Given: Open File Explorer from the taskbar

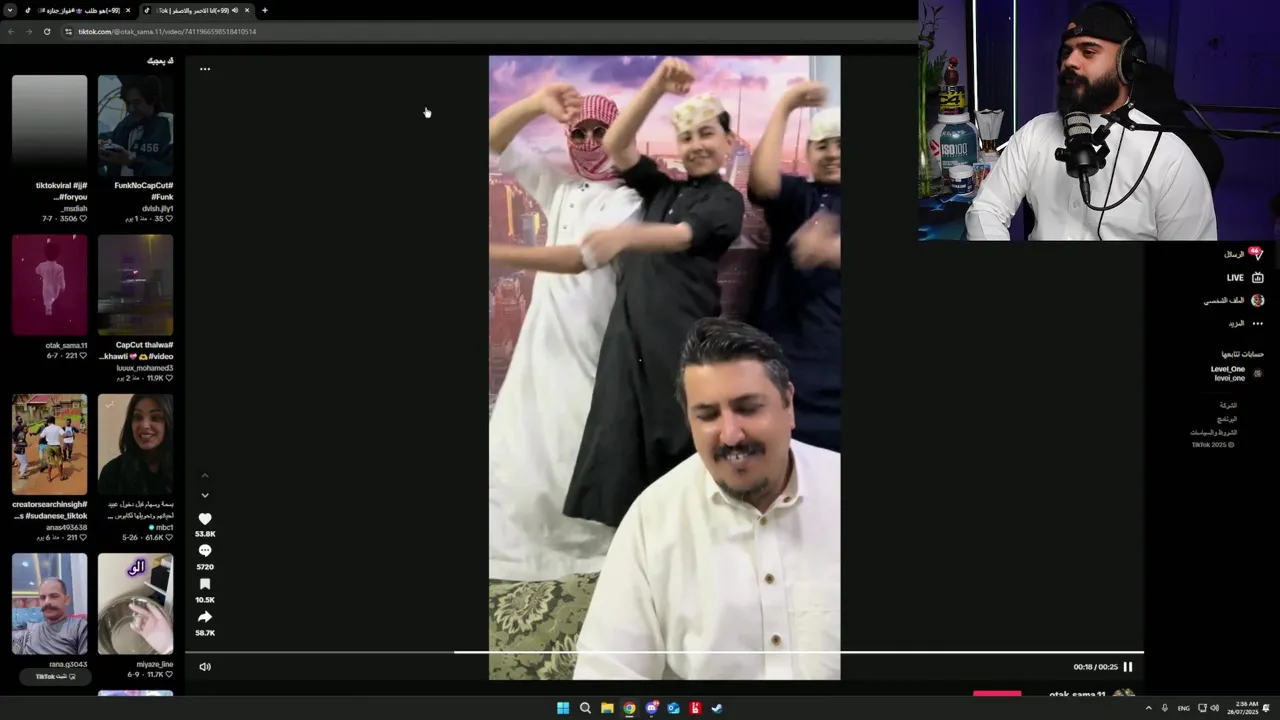Looking at the screenshot, I should point(607,708).
